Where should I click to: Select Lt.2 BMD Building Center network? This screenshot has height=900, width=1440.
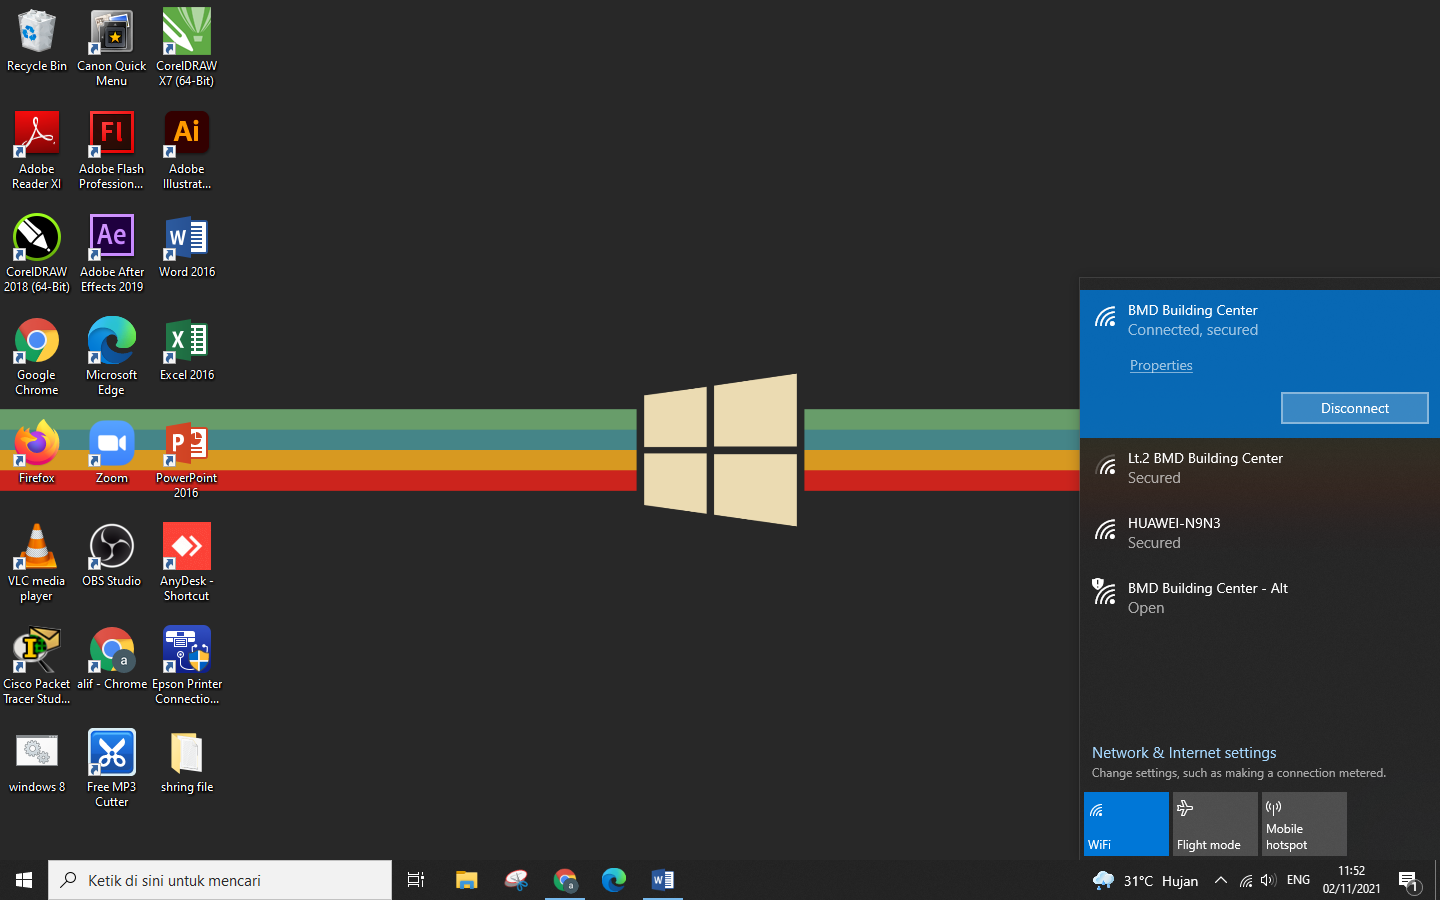1260,468
